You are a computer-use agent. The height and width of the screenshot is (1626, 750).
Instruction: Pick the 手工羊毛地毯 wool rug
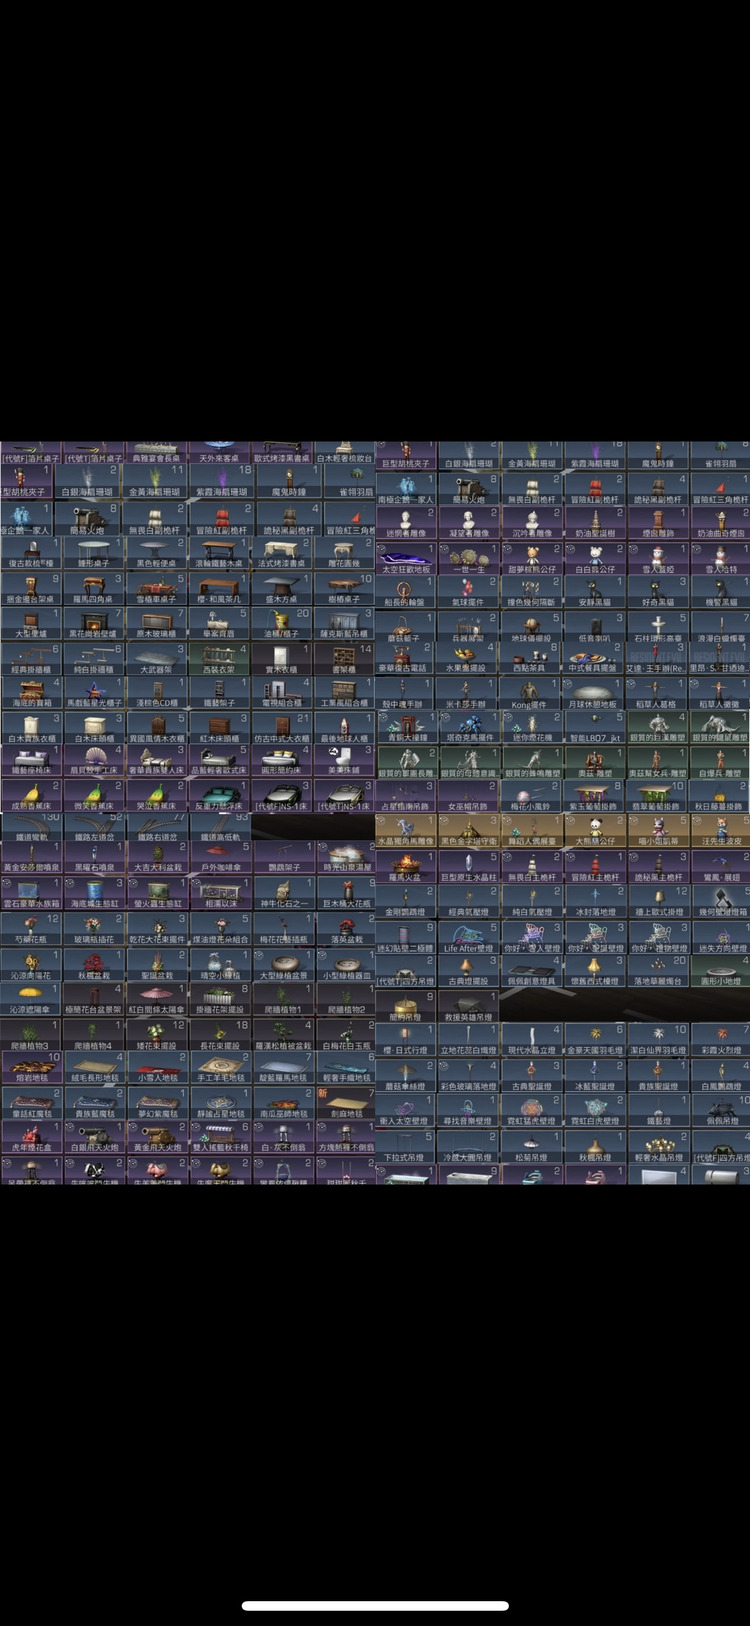coord(219,1069)
